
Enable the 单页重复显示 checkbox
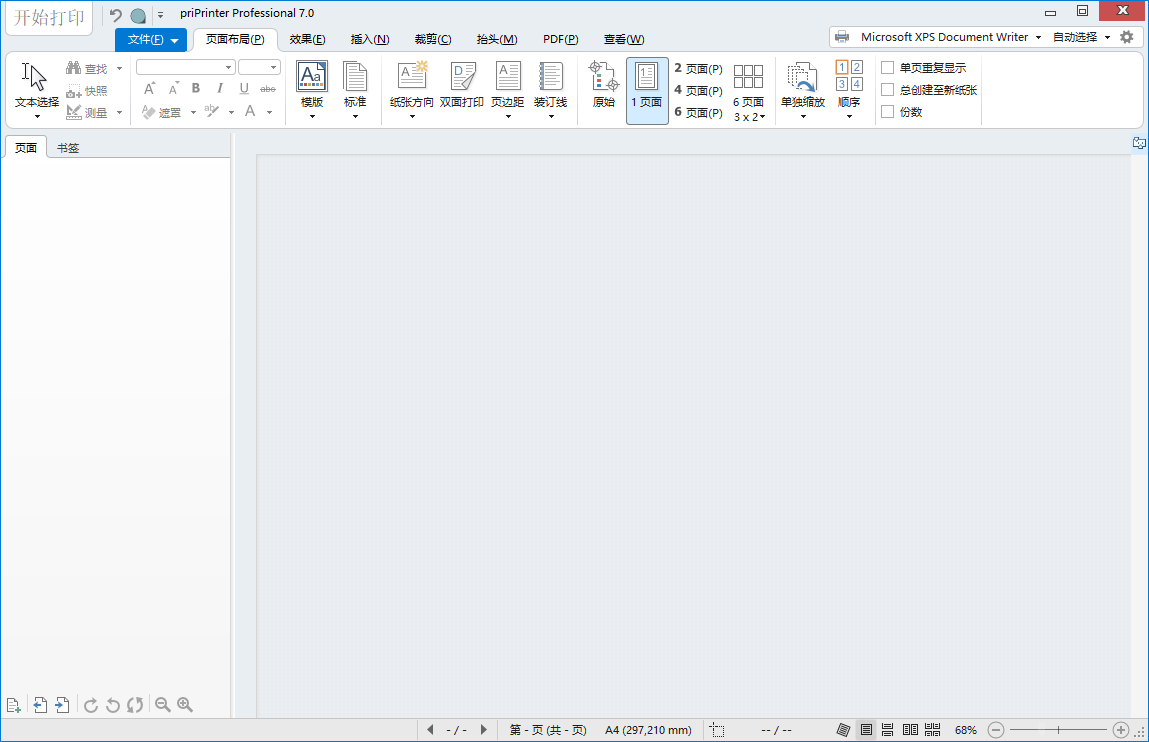[887, 68]
